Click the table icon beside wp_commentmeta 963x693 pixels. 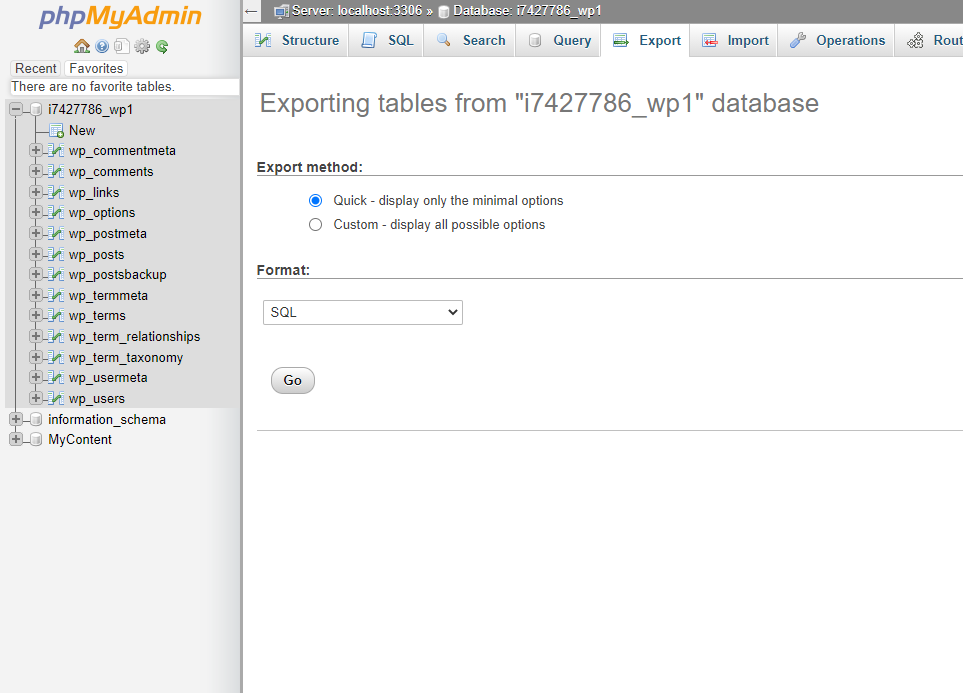[56, 151]
